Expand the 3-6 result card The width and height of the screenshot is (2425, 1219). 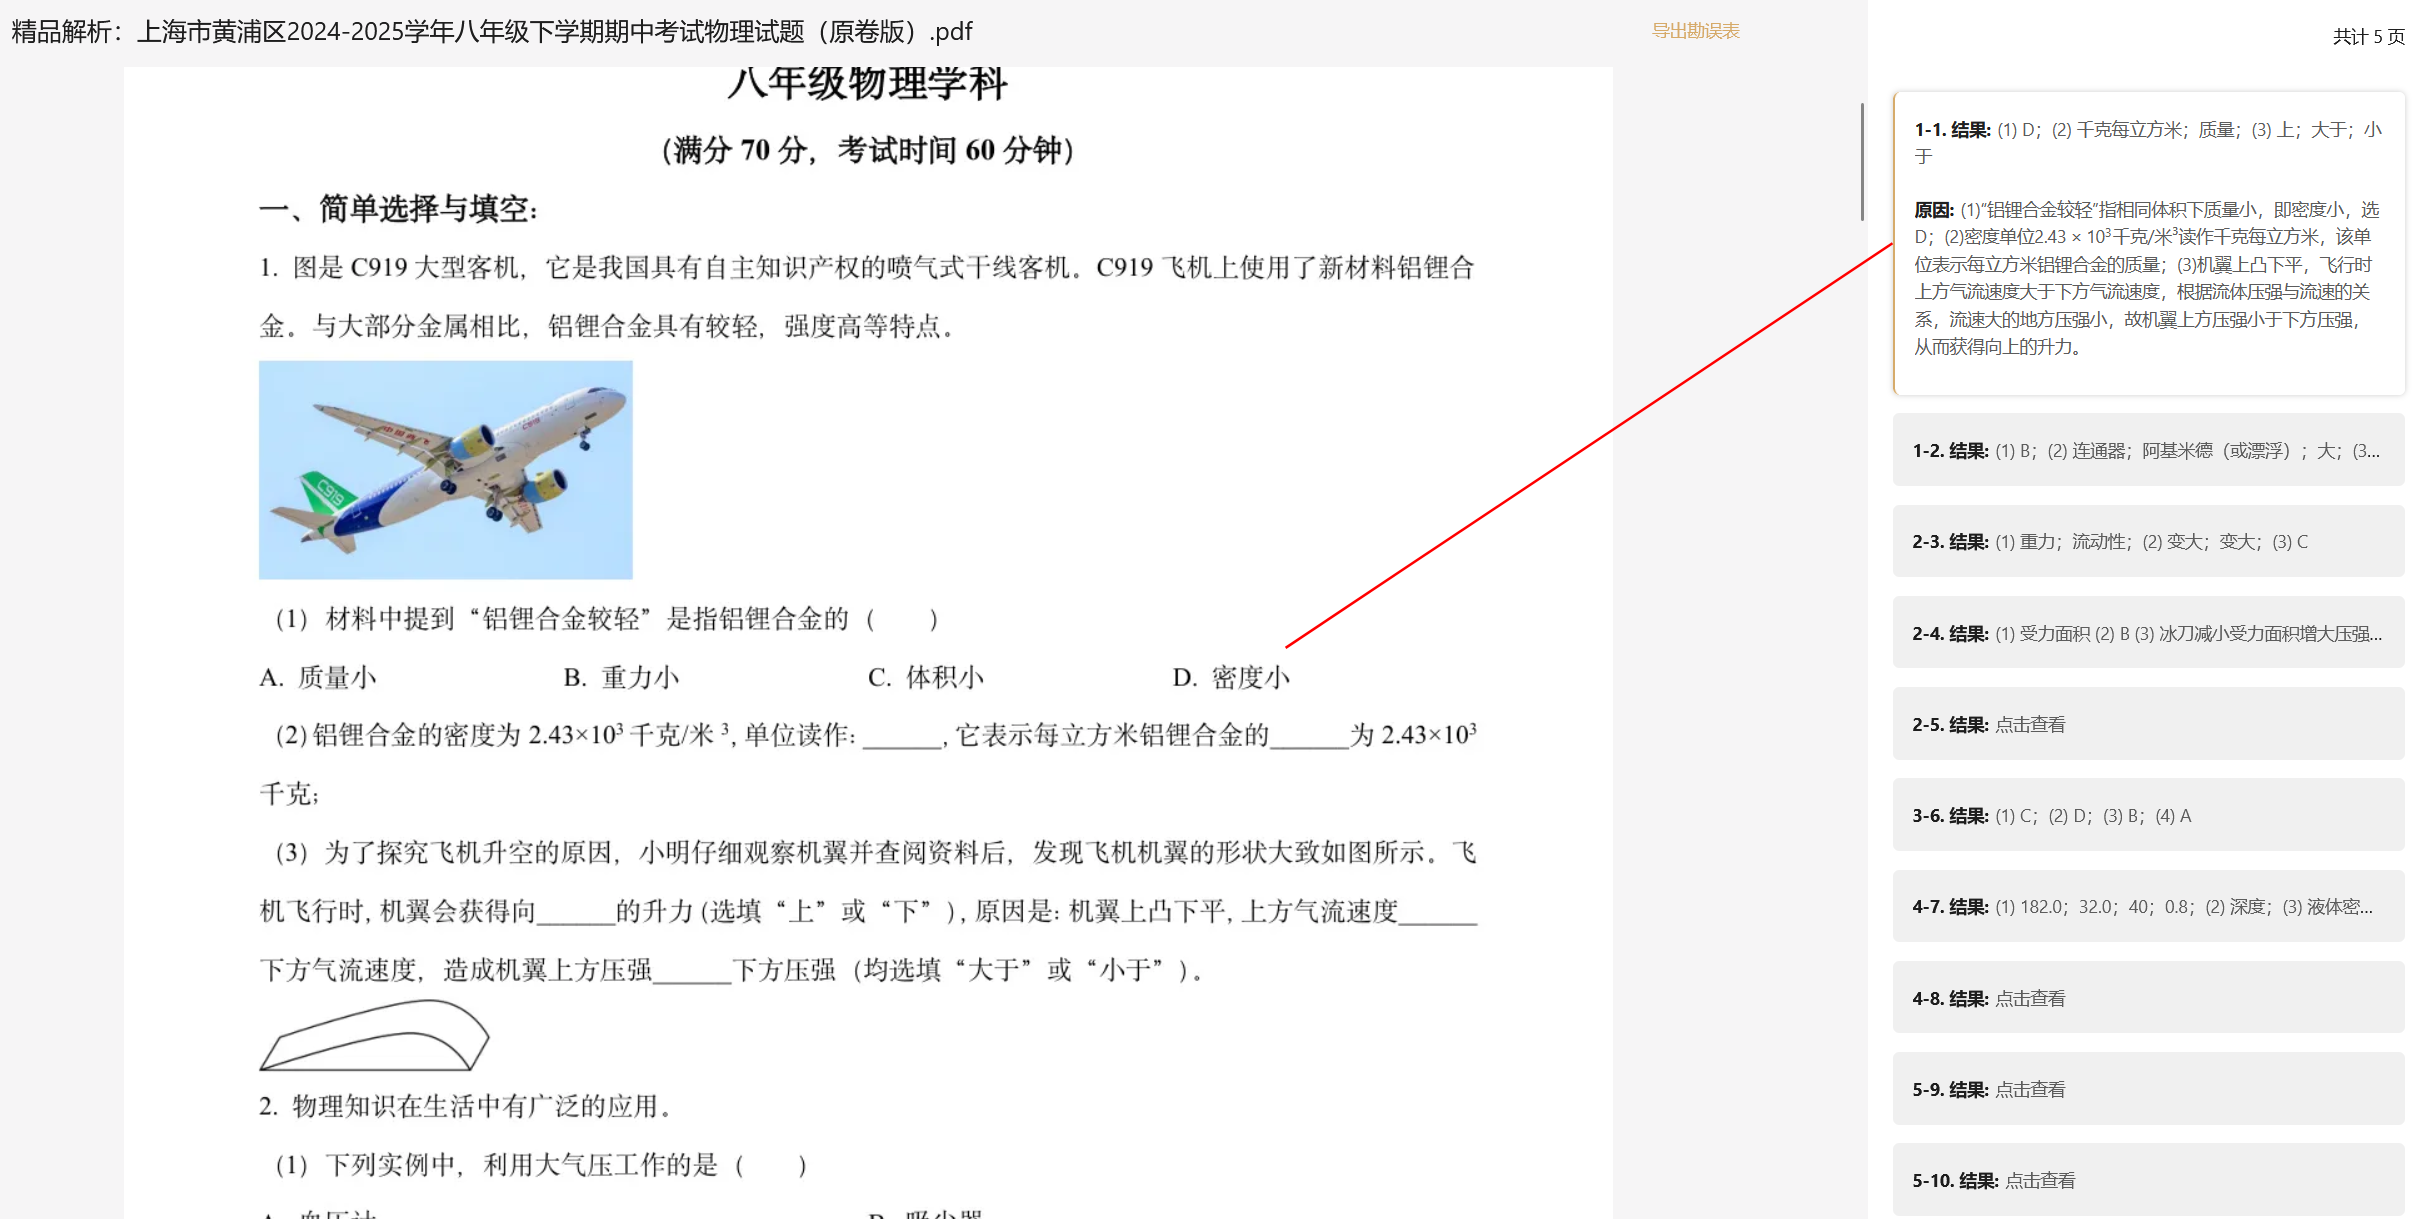(2147, 816)
